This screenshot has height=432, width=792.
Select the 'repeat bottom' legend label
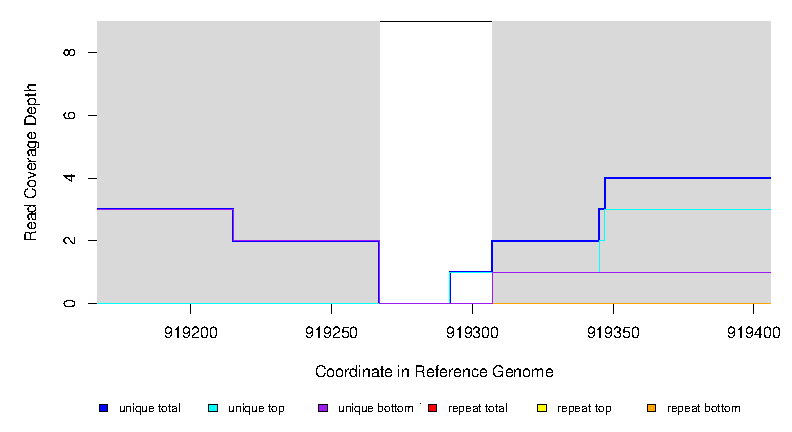[704, 408]
